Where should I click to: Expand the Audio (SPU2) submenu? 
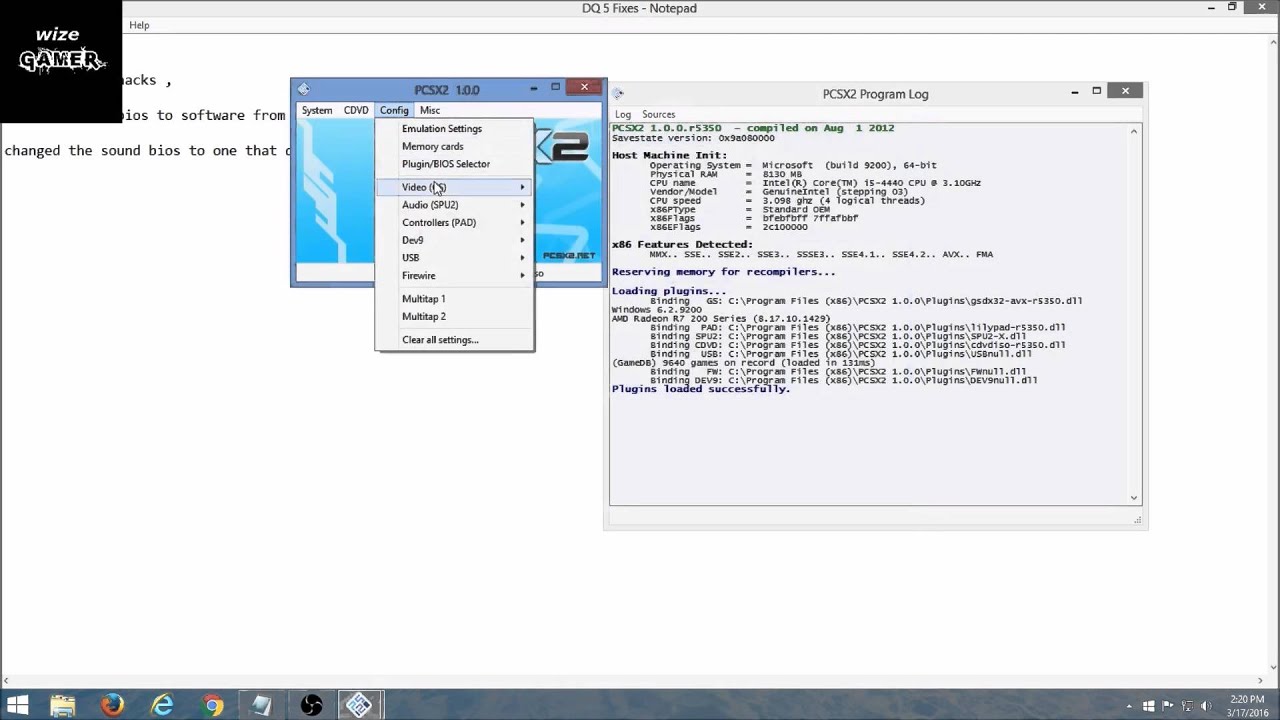pyautogui.click(x=455, y=205)
